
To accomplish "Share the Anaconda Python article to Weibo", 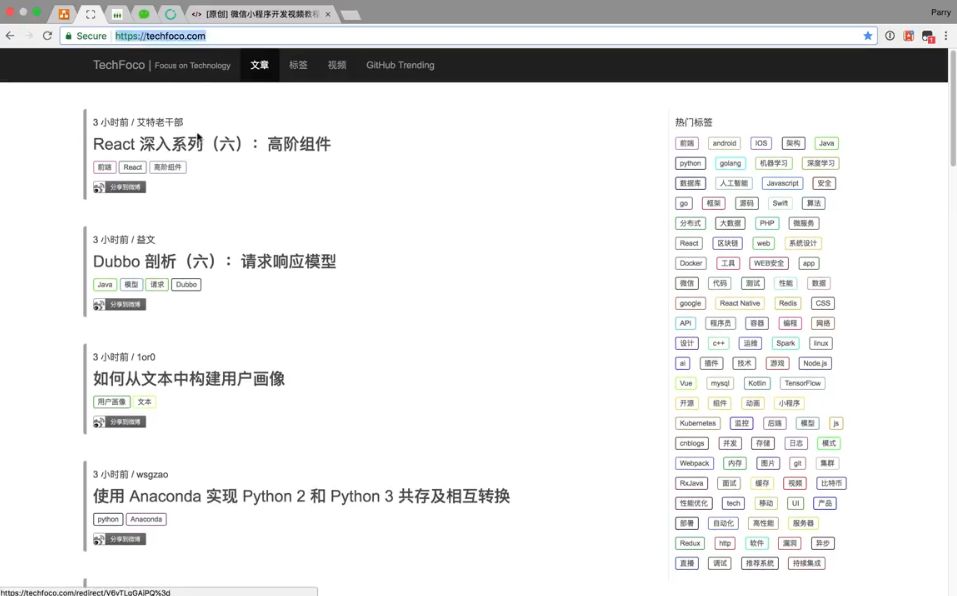I will click(120, 539).
